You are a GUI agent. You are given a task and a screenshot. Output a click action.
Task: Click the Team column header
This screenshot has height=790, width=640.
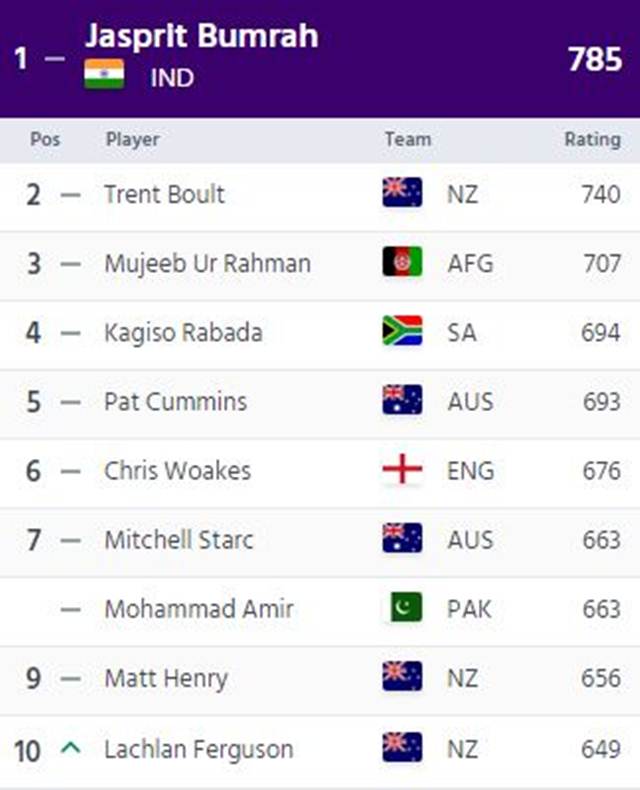(x=408, y=140)
